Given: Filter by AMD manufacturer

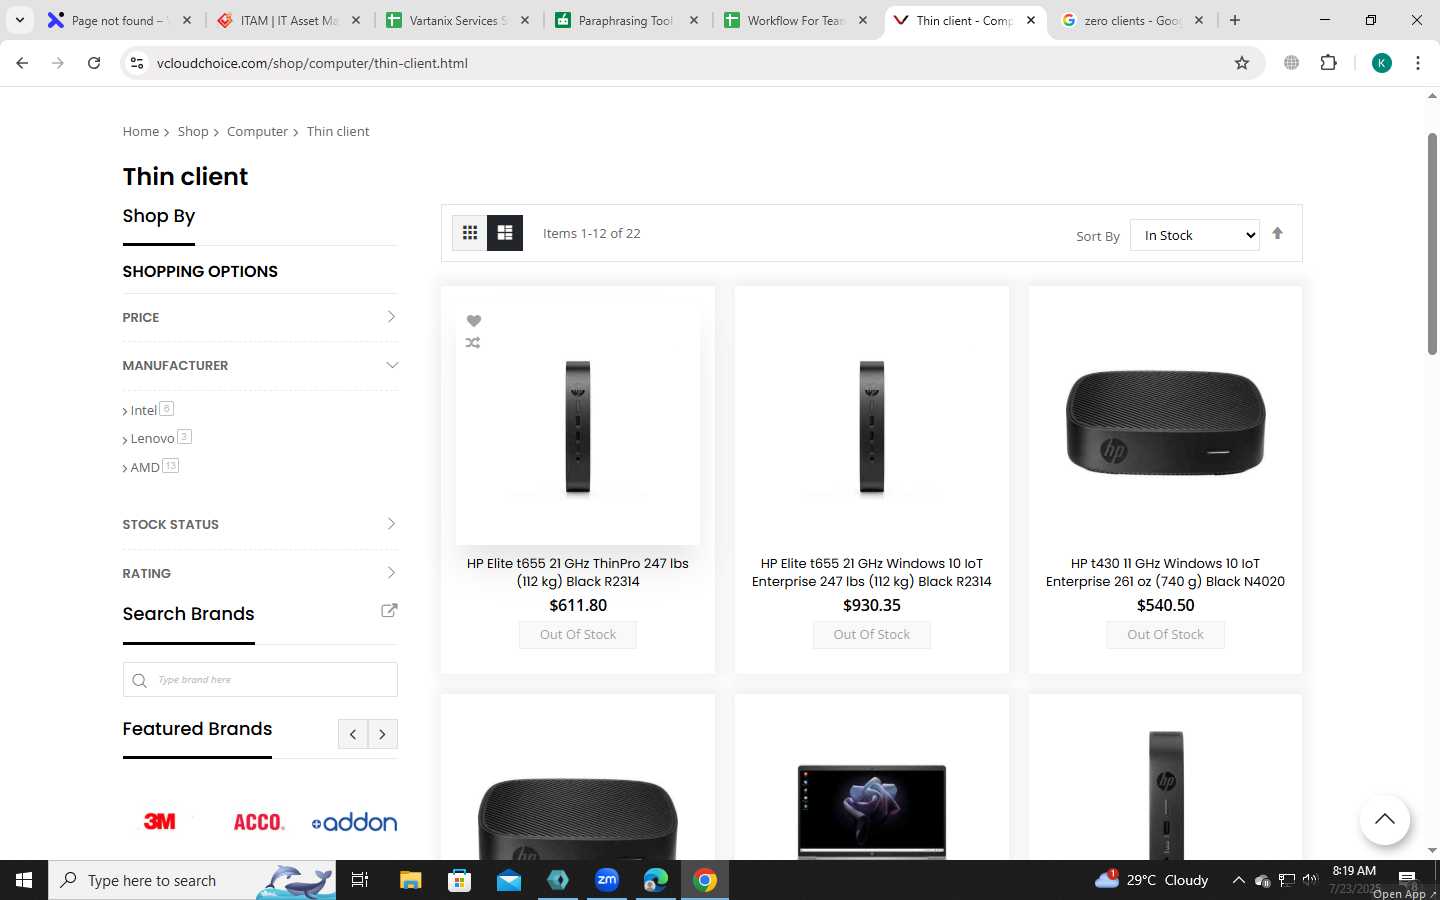Looking at the screenshot, I should pyautogui.click(x=145, y=467).
